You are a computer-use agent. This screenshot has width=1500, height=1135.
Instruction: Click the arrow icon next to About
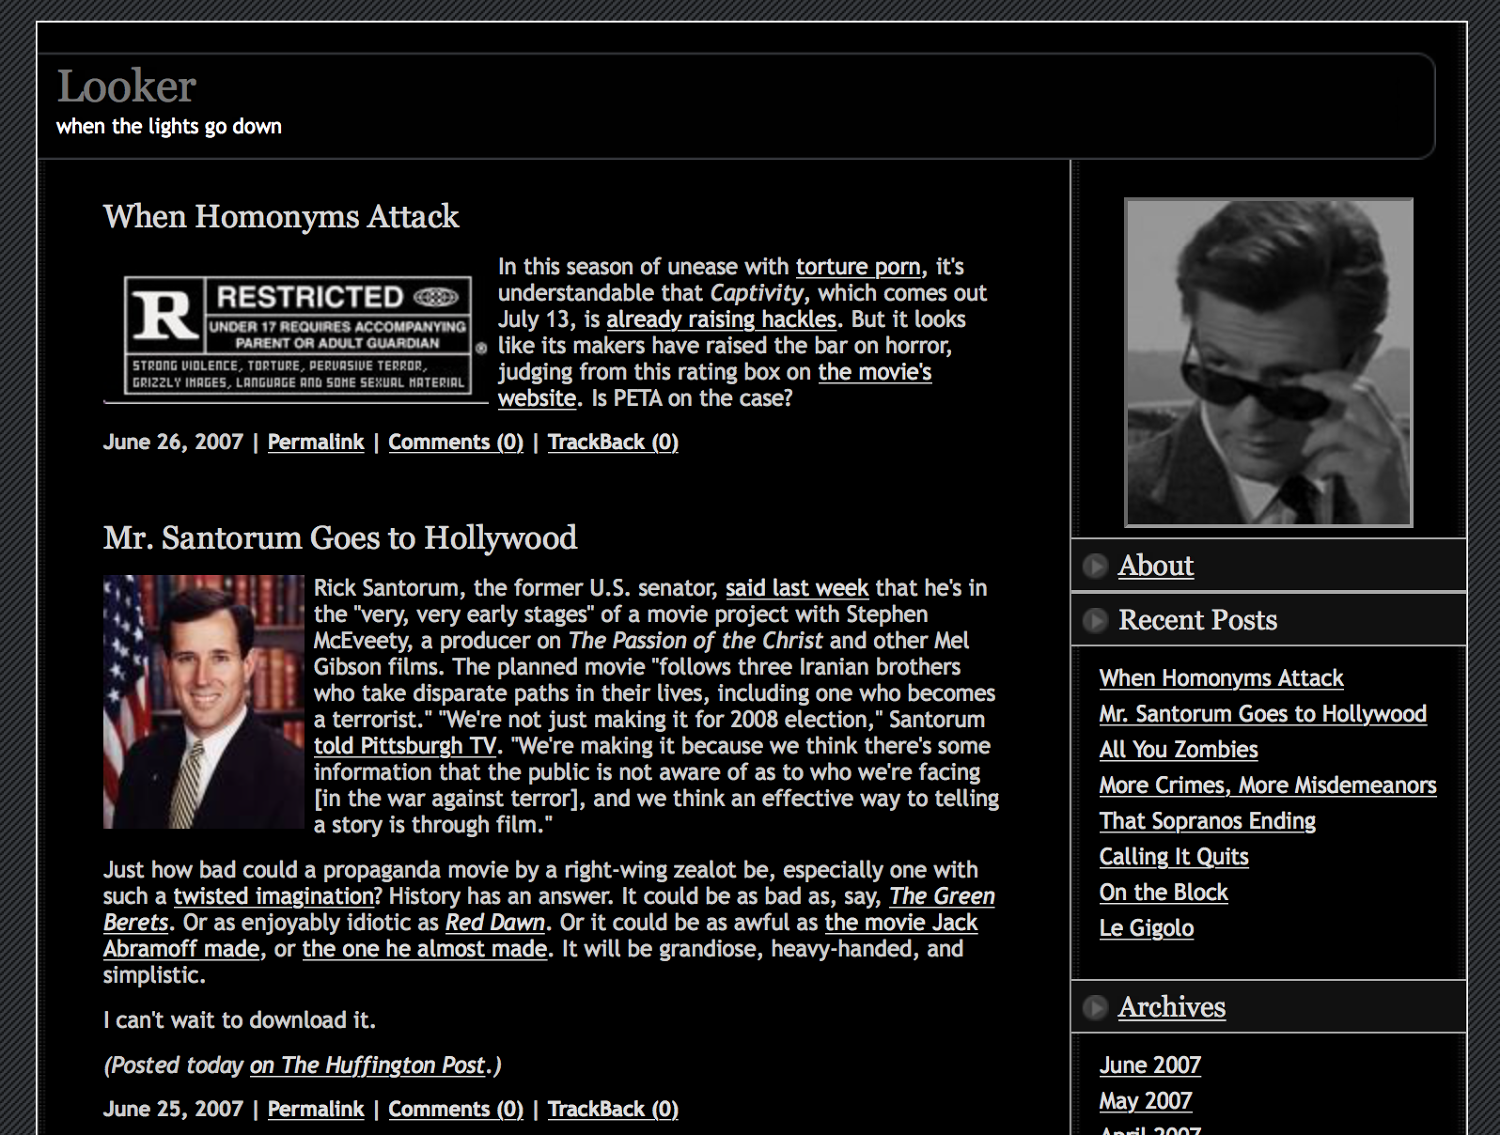point(1095,566)
